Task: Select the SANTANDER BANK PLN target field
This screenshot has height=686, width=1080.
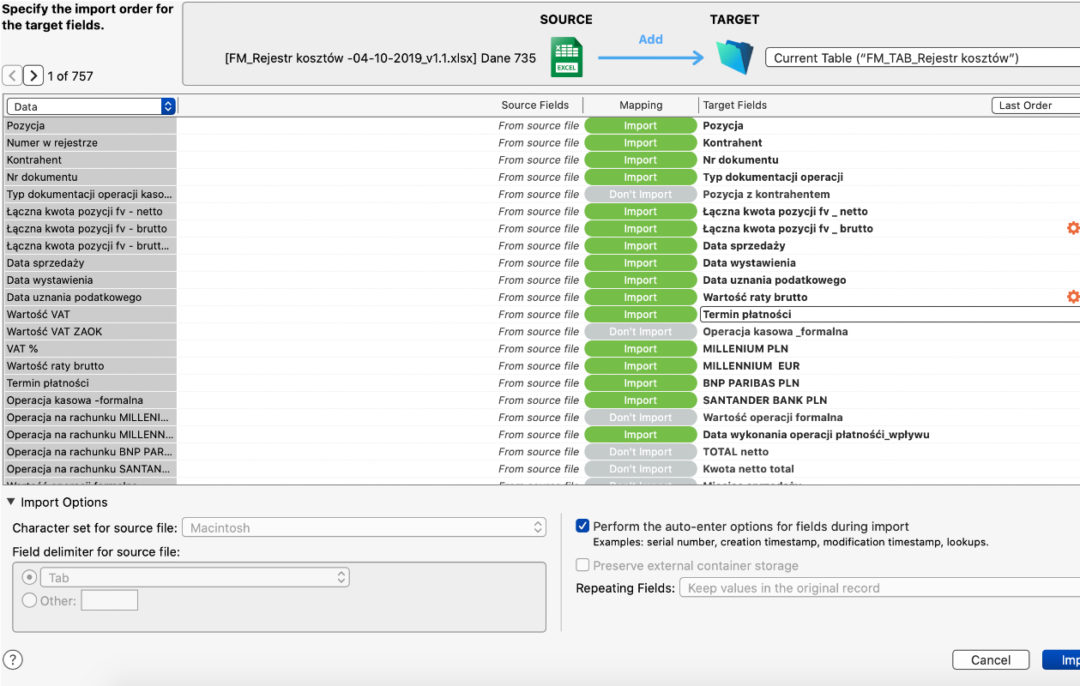Action: click(x=765, y=400)
